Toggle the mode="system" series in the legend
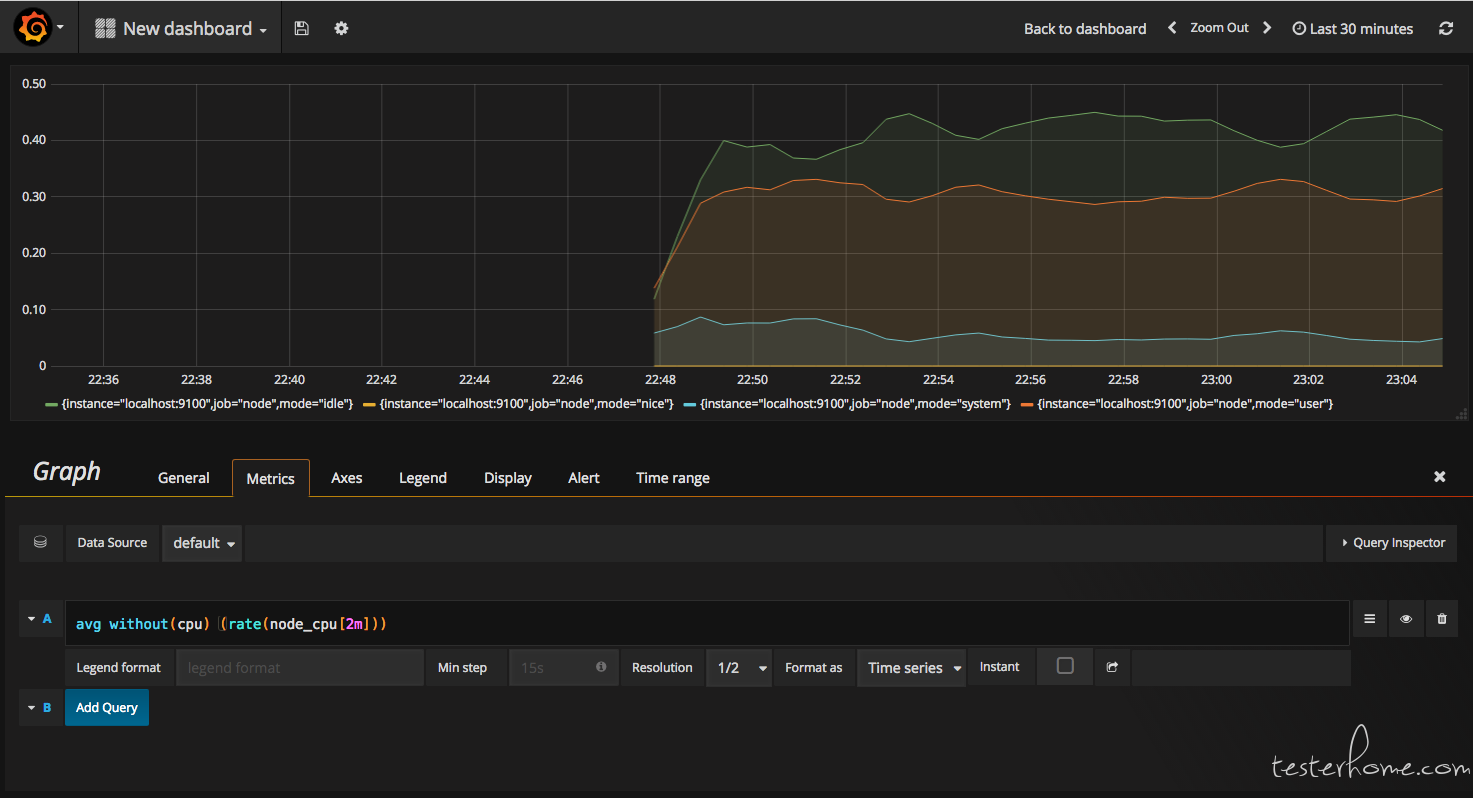The width and height of the screenshot is (1473, 798). coord(856,403)
